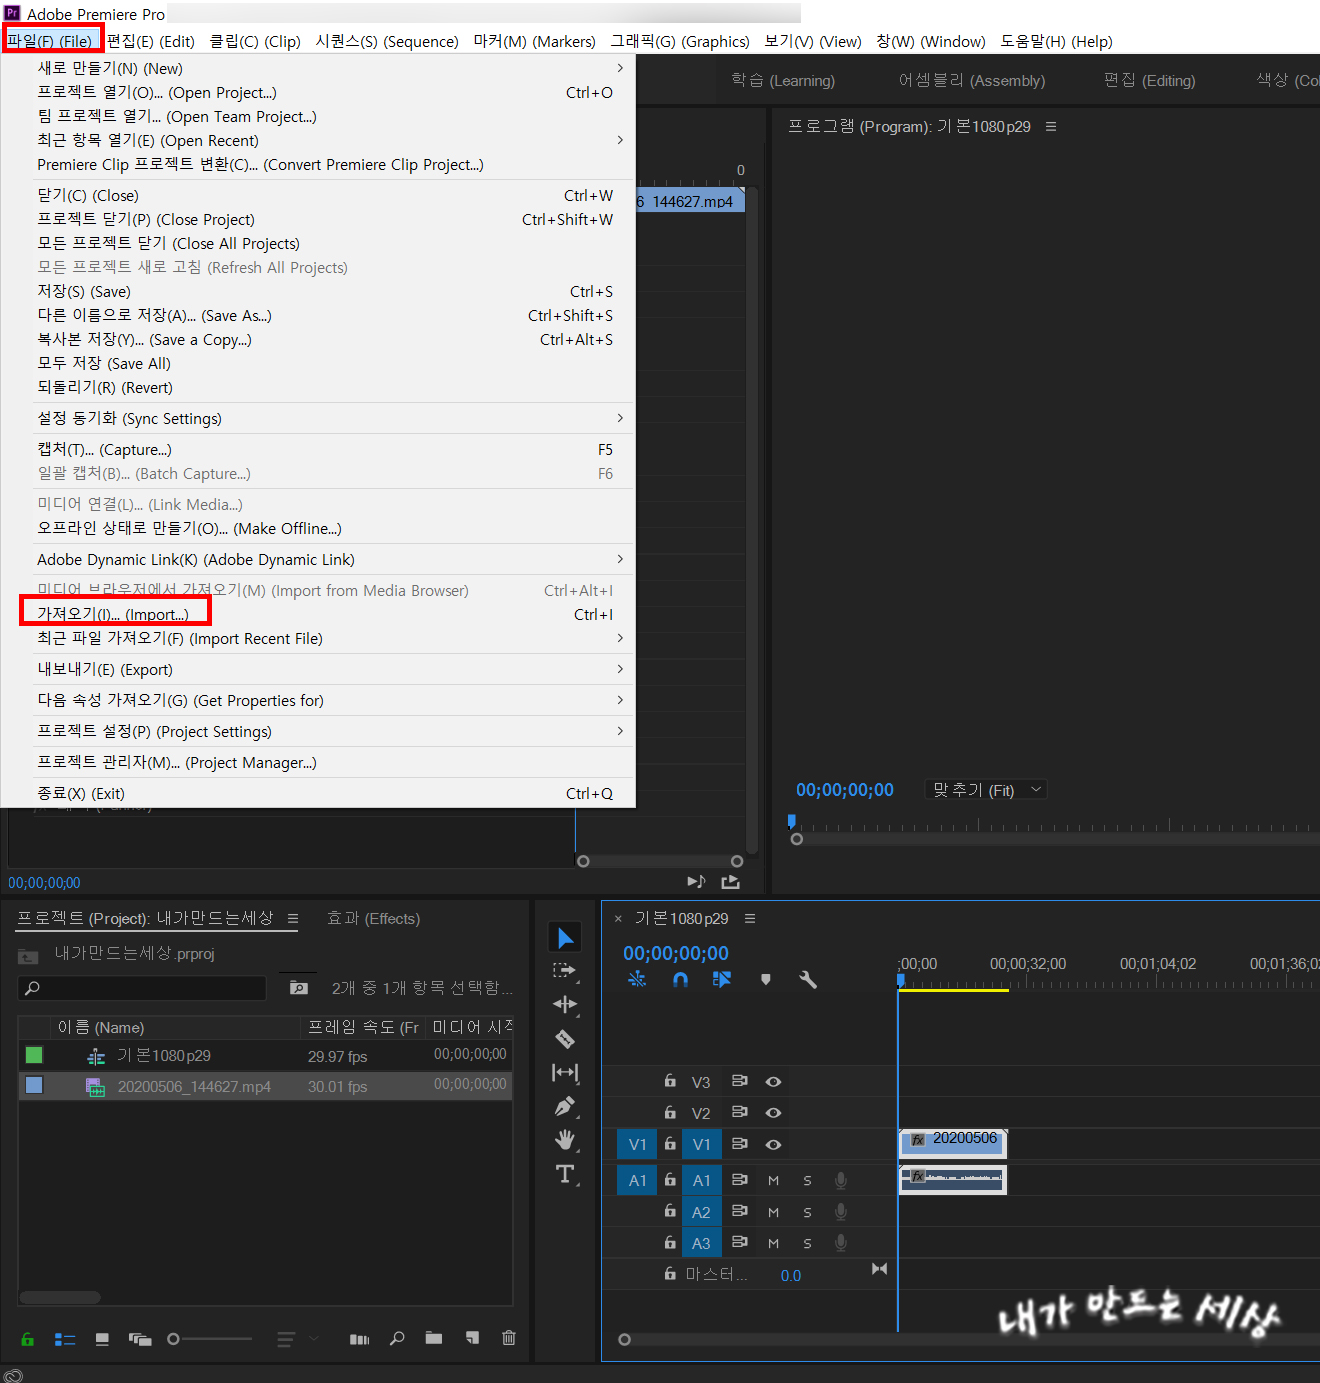This screenshot has width=1320, height=1383.
Task: Switch to the Assembly workspace
Action: (972, 81)
